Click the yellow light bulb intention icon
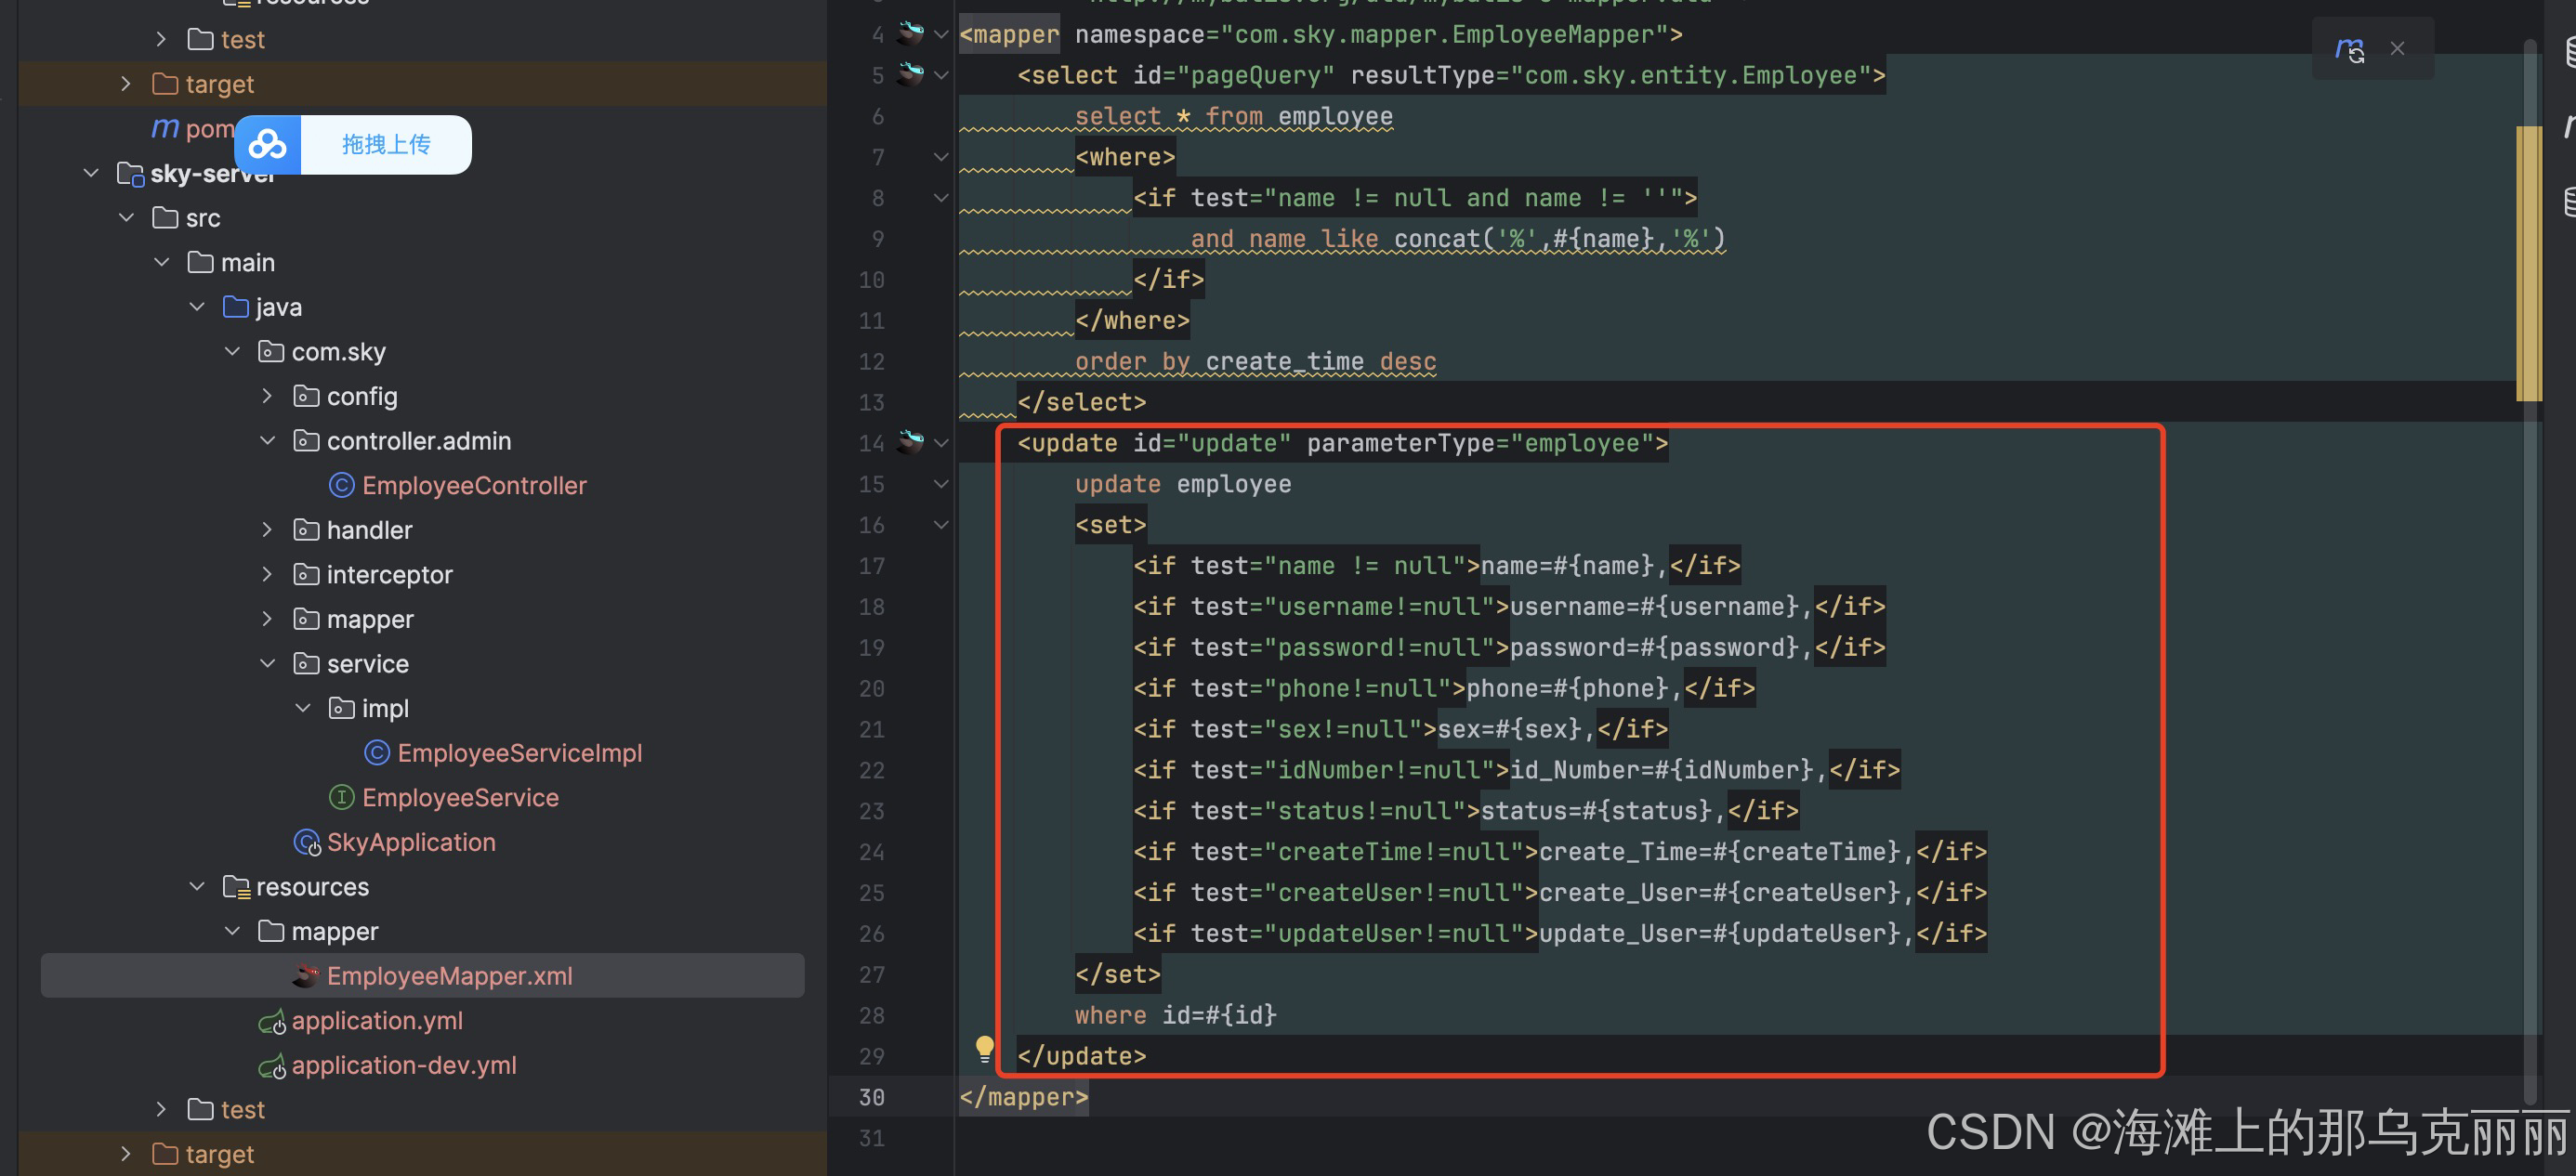2576x1176 pixels. pos(984,1048)
